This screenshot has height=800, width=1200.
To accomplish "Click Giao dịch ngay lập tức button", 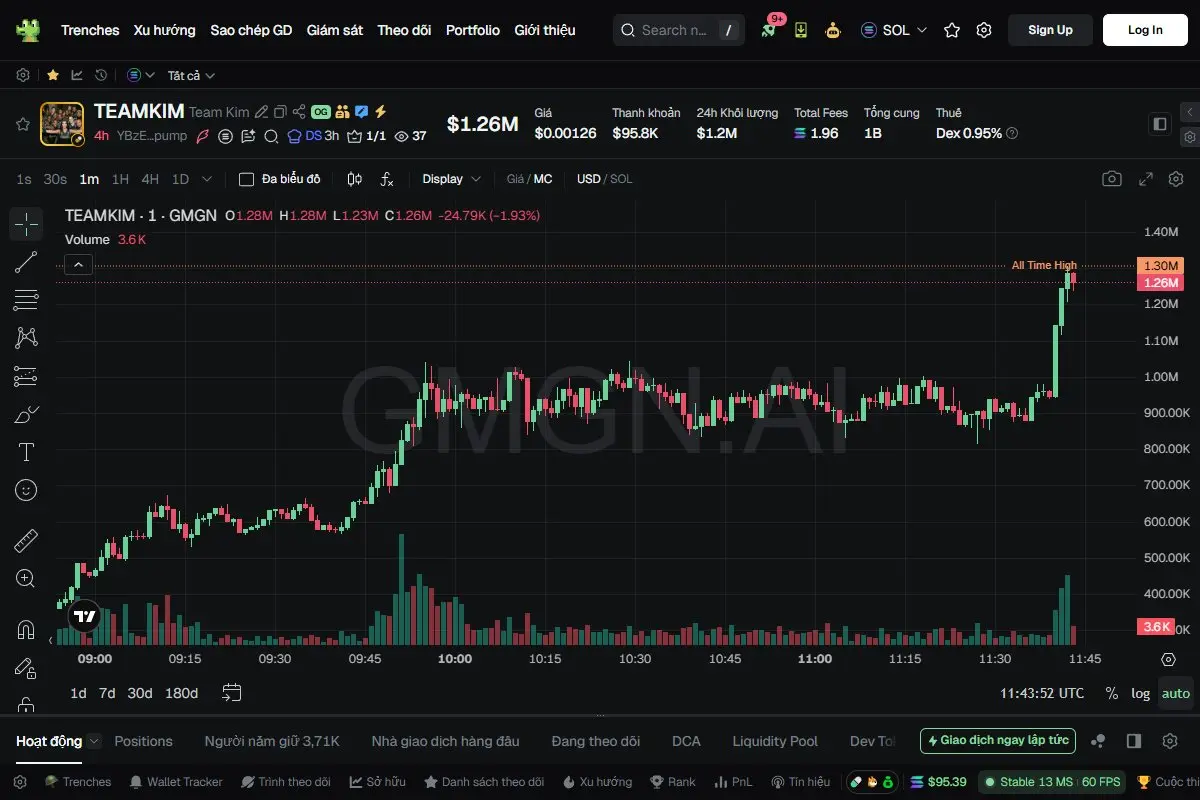I will point(998,741).
